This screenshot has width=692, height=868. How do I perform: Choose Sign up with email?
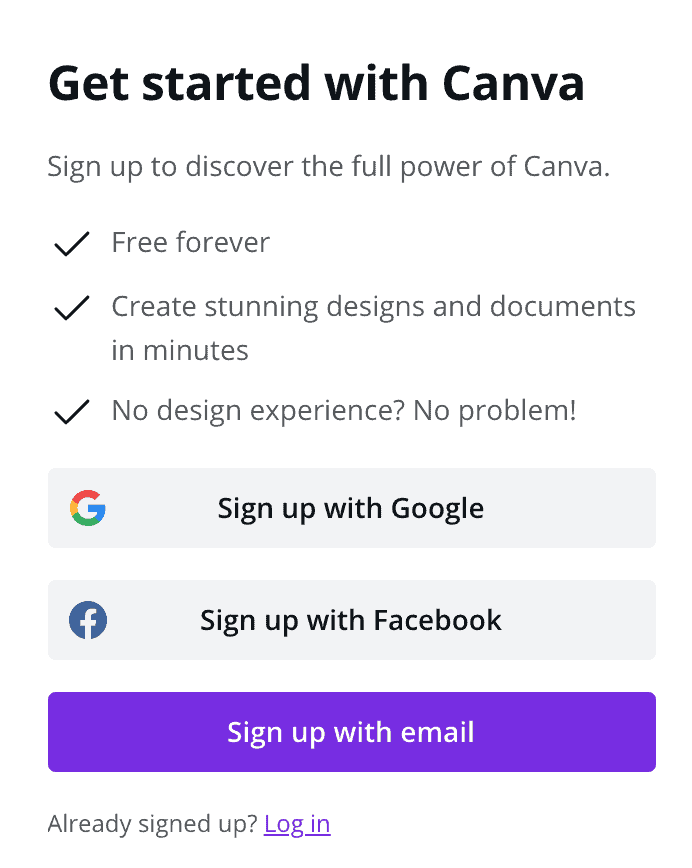point(351,732)
